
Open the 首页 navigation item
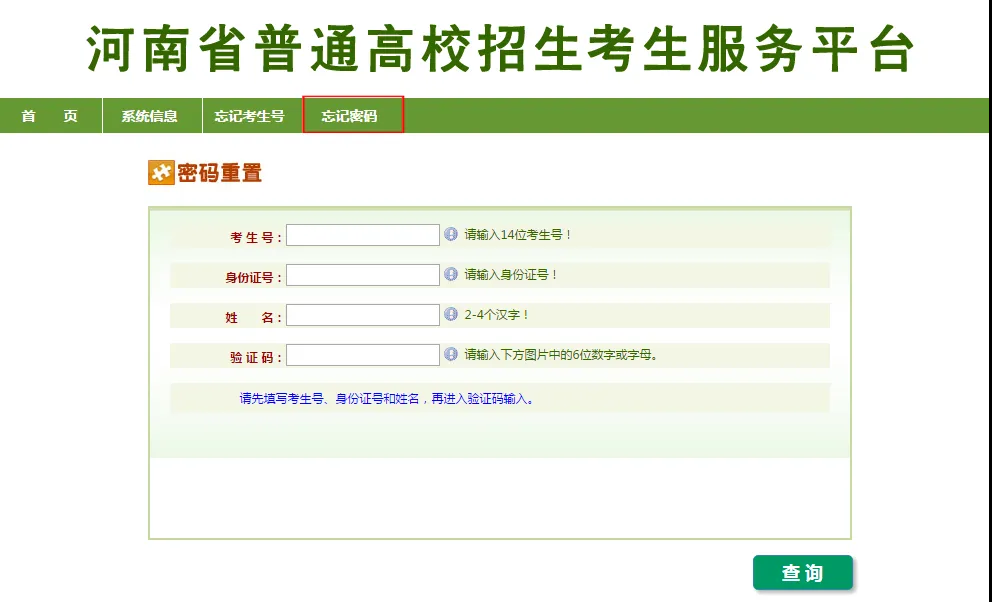(50, 116)
